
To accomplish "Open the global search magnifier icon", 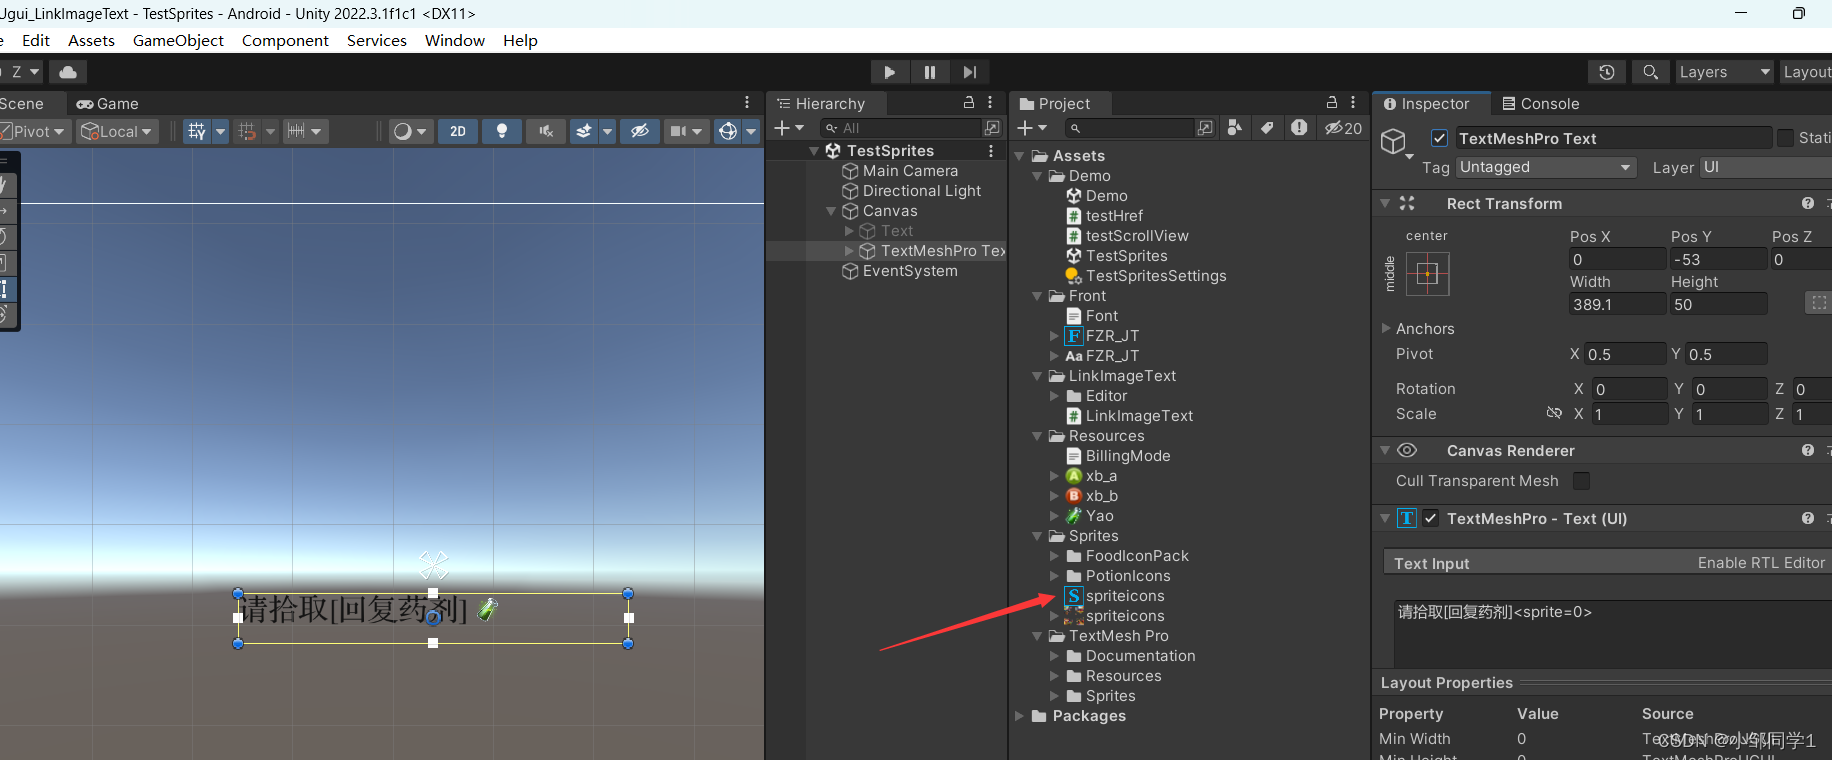I will tap(1651, 72).
